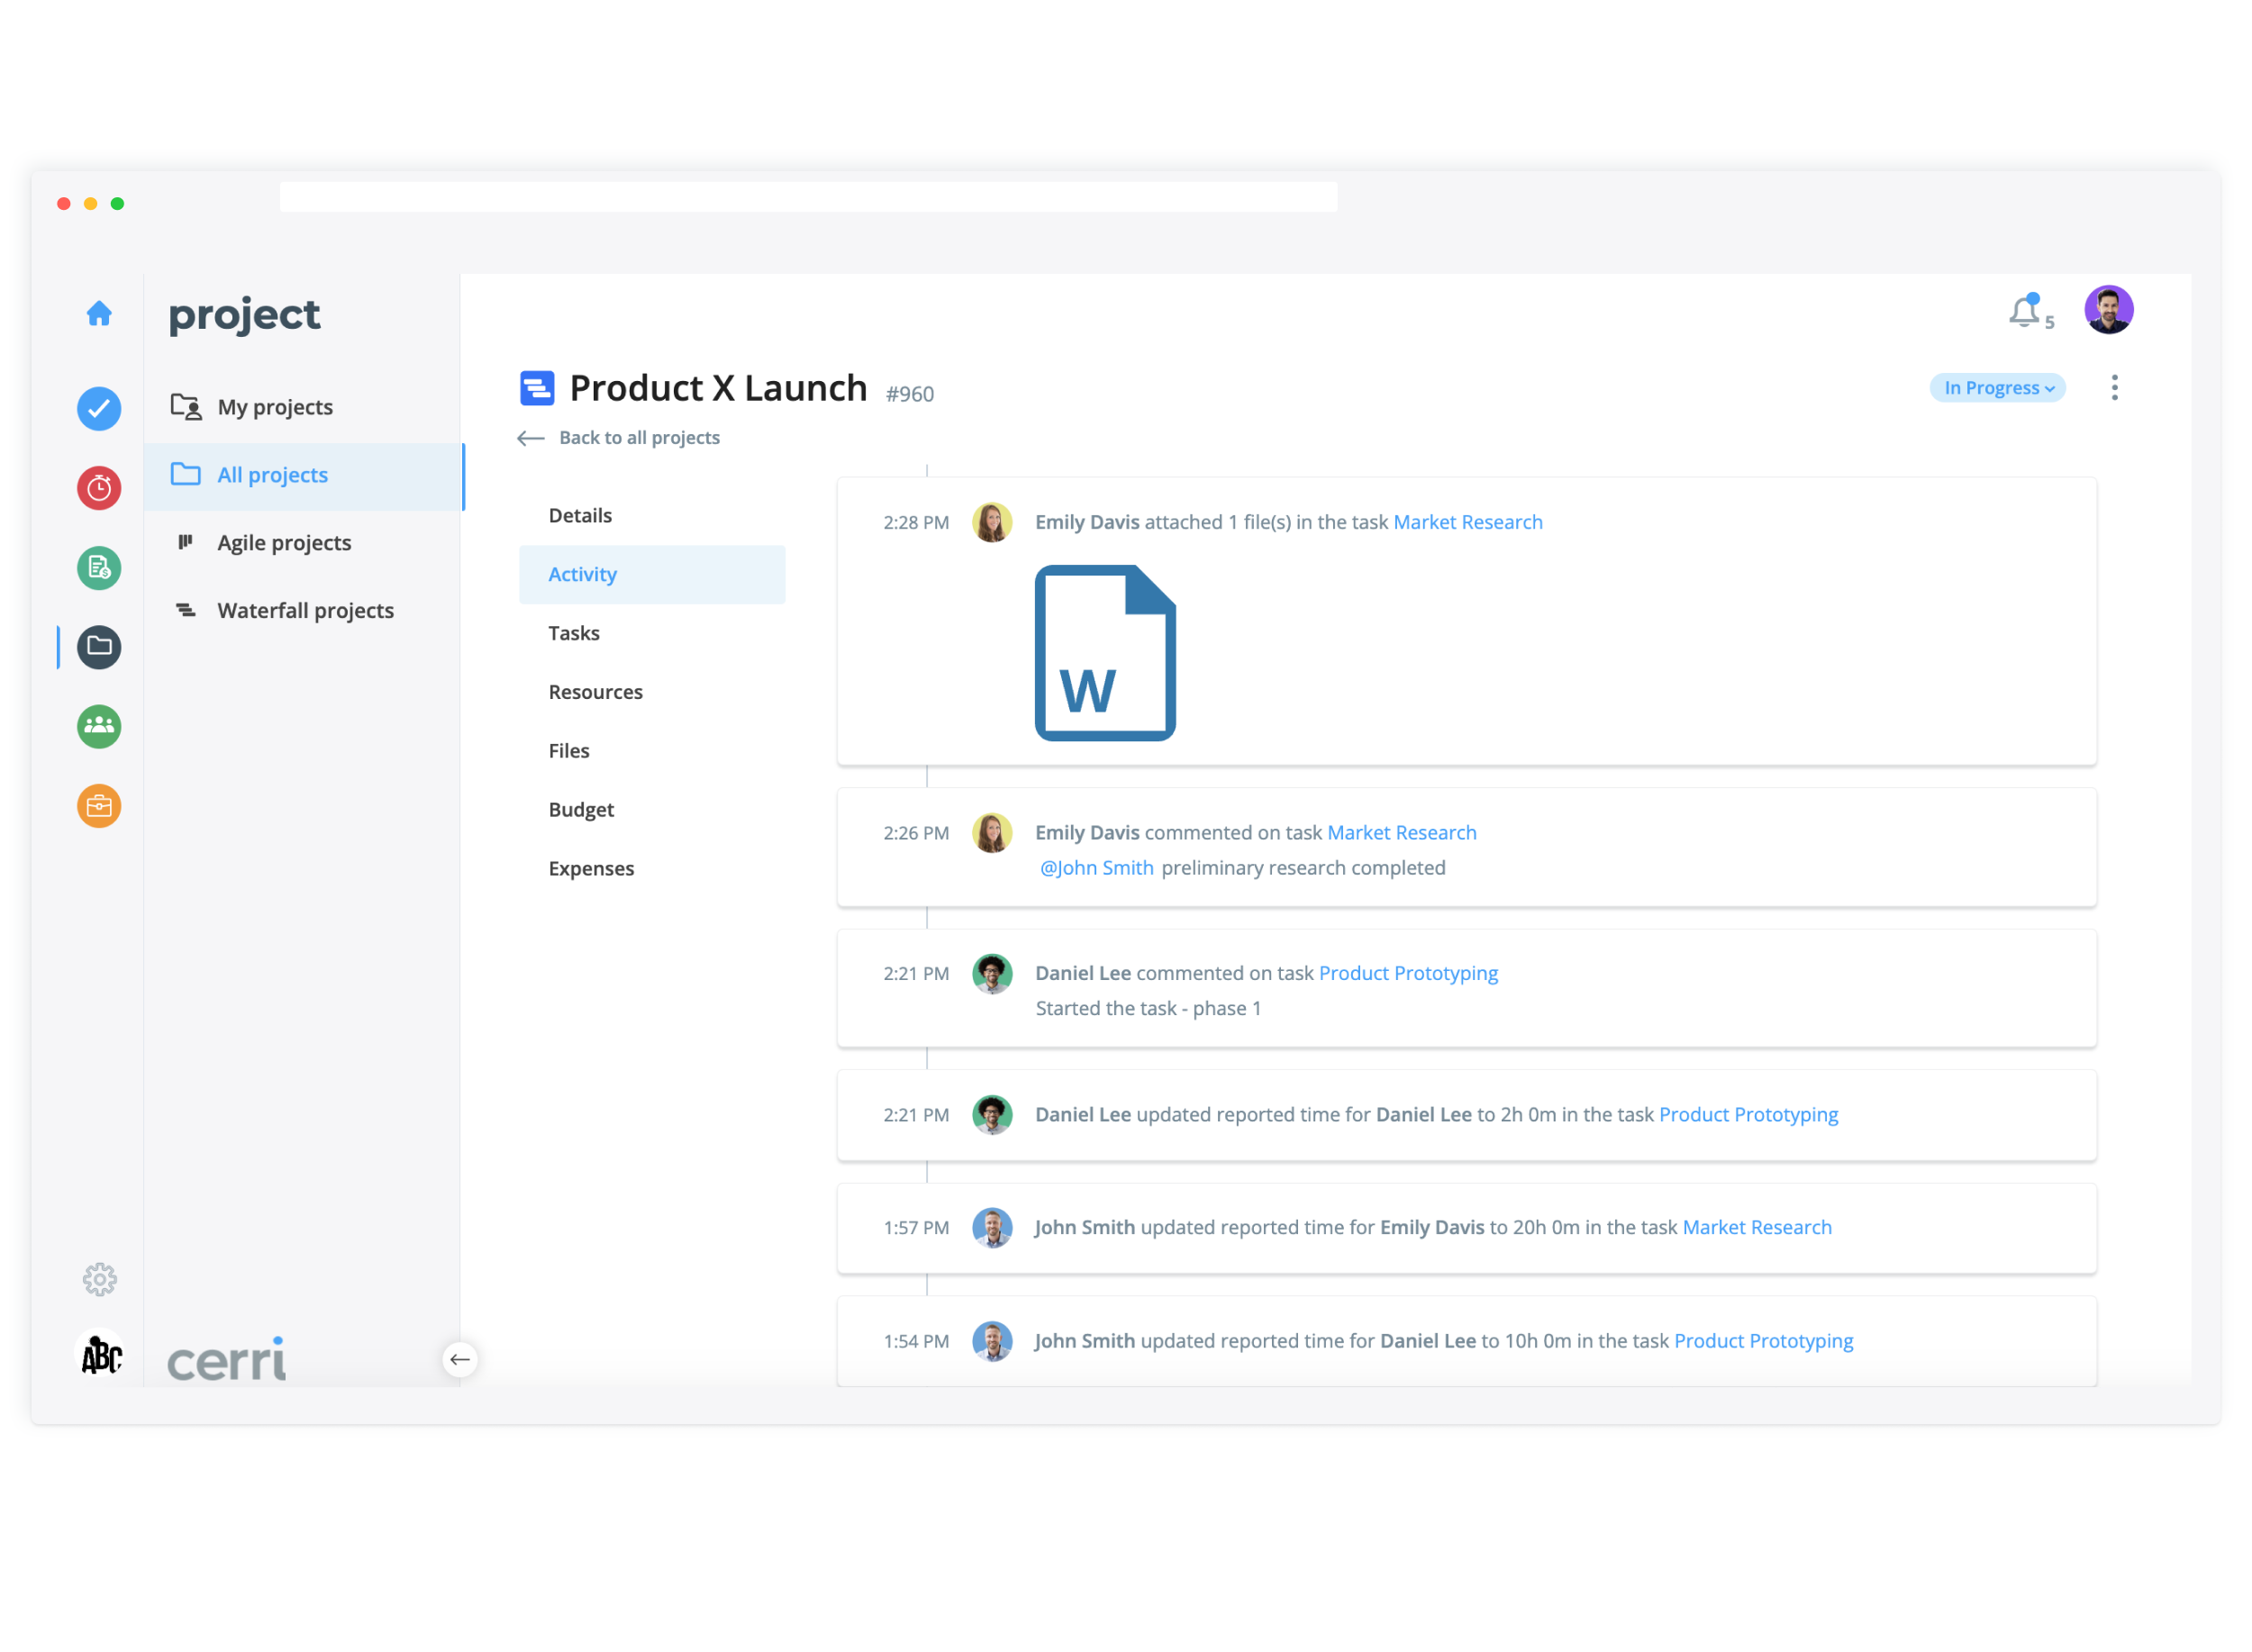Select Waterfall projects in sidebar
Image resolution: width=2252 pixels, height=1652 pixels.
305,611
